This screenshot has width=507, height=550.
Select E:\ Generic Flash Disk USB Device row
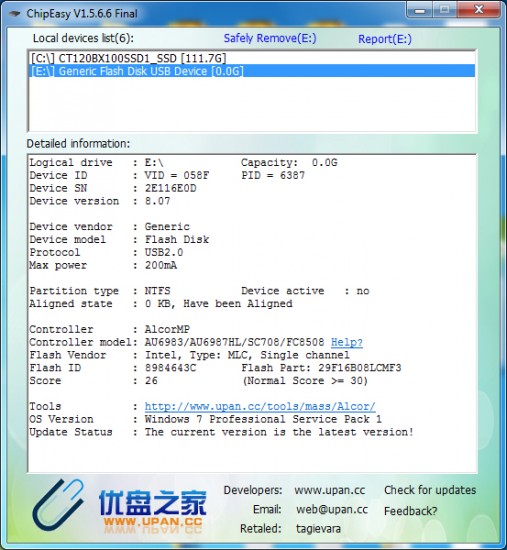point(252,71)
